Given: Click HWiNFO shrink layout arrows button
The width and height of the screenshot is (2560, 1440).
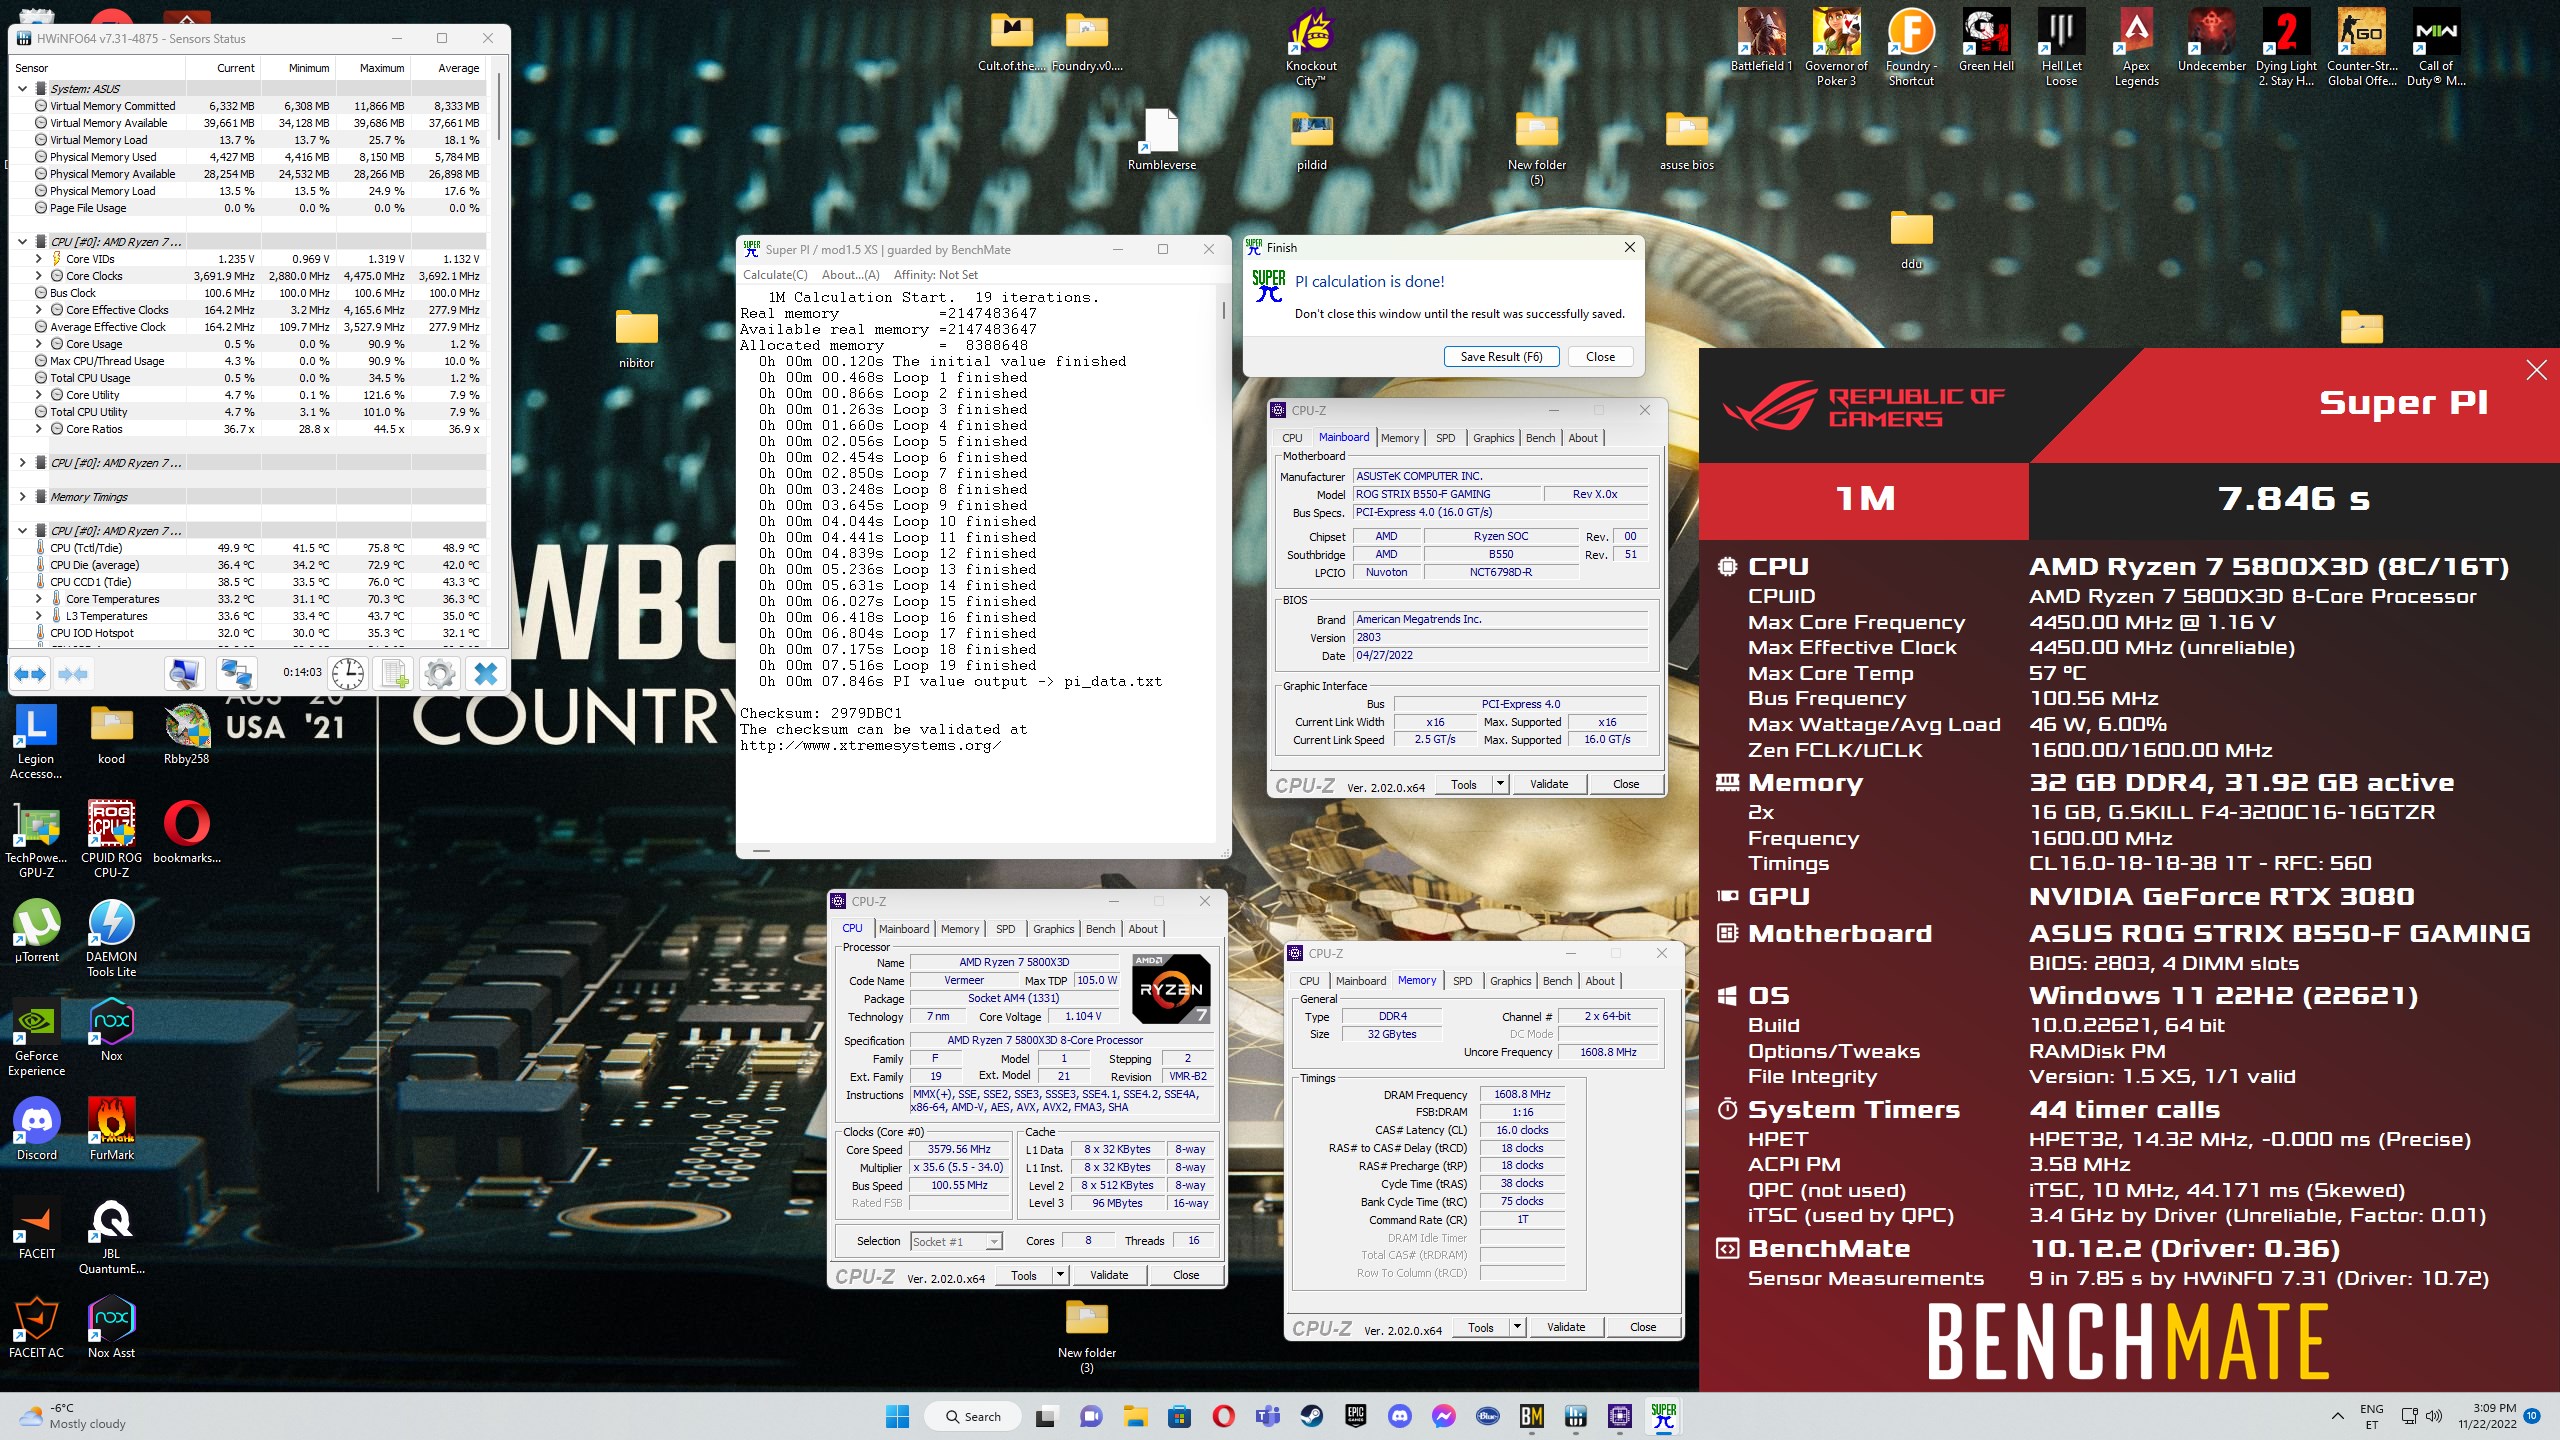Looking at the screenshot, I should [72, 674].
